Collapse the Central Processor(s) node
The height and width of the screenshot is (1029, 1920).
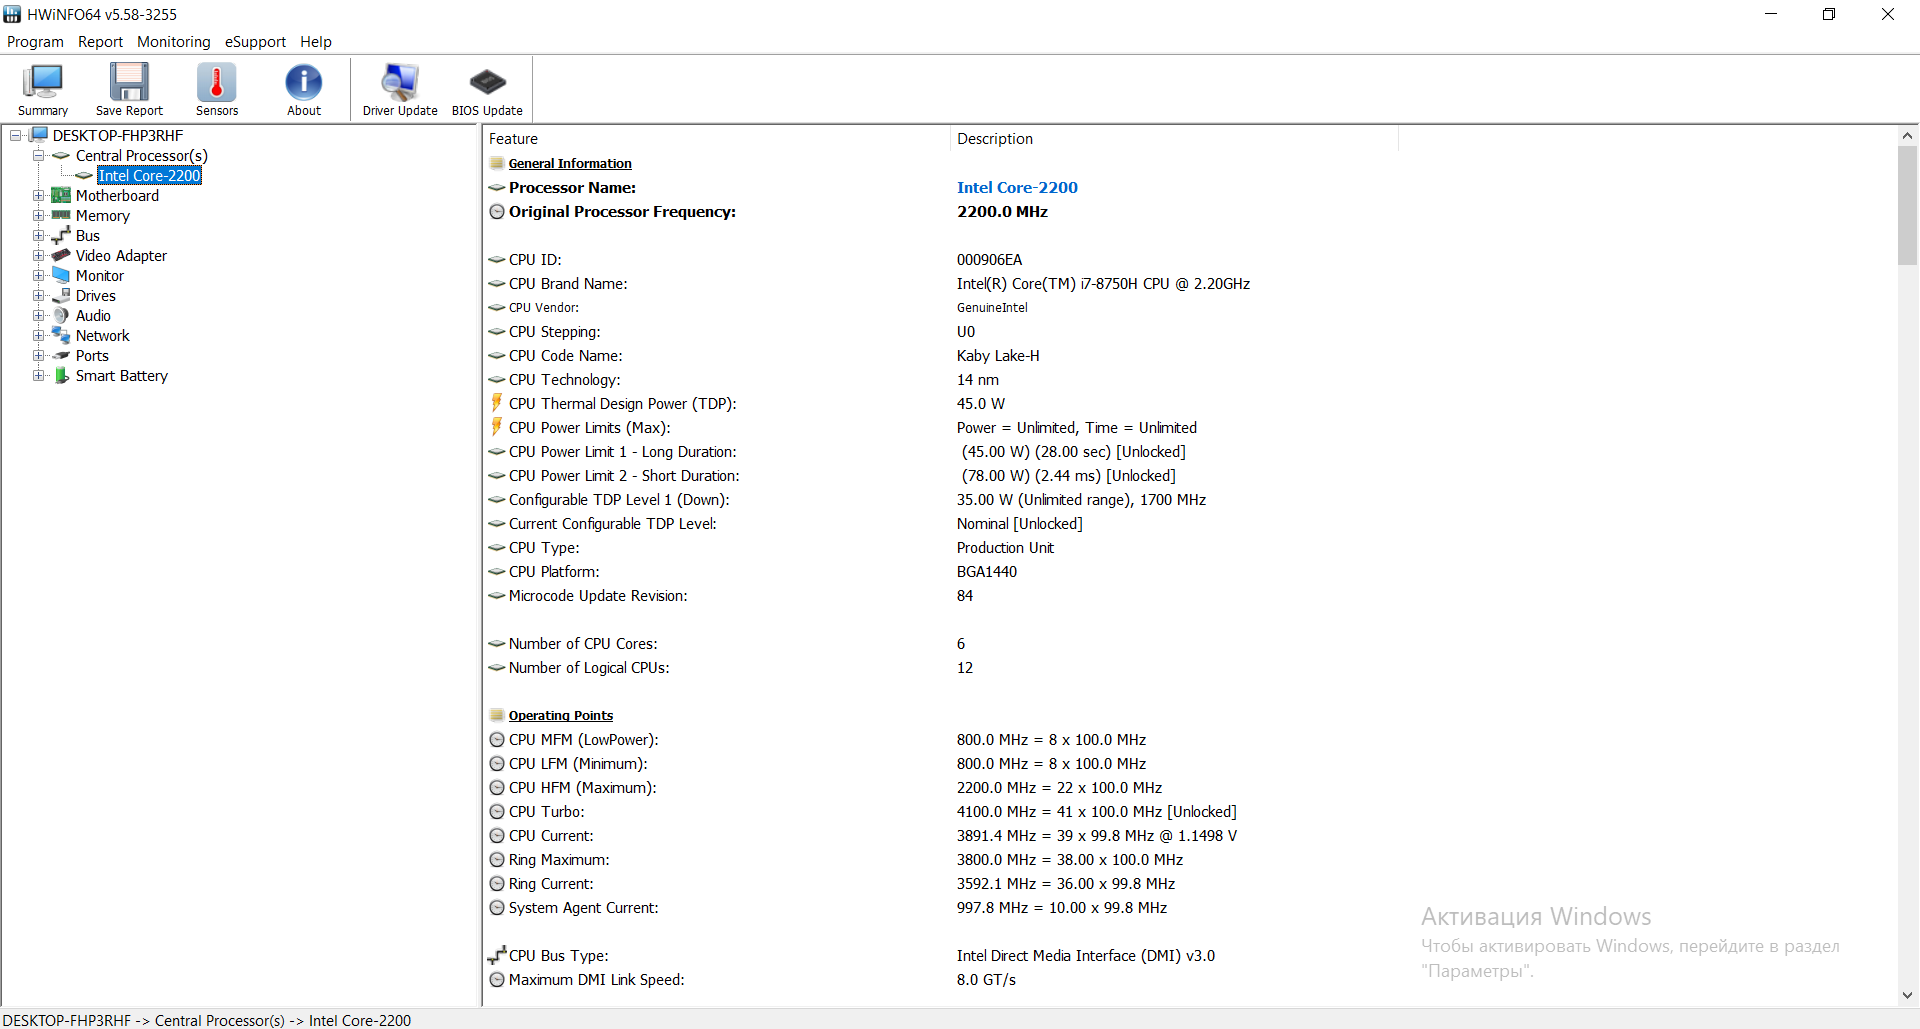coord(38,155)
